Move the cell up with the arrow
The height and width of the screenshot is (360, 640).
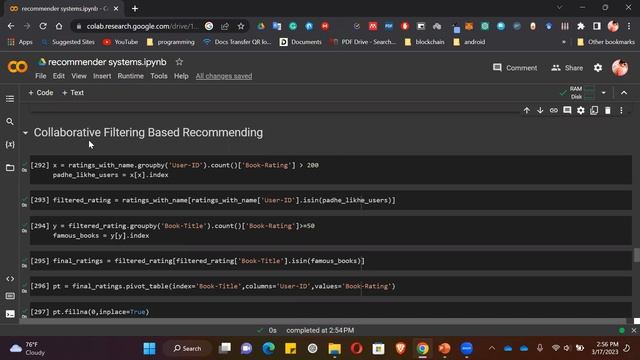(x=527, y=110)
